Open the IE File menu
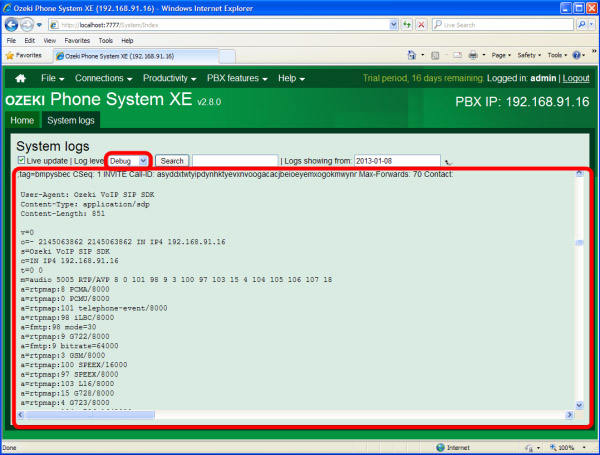 tap(11, 41)
